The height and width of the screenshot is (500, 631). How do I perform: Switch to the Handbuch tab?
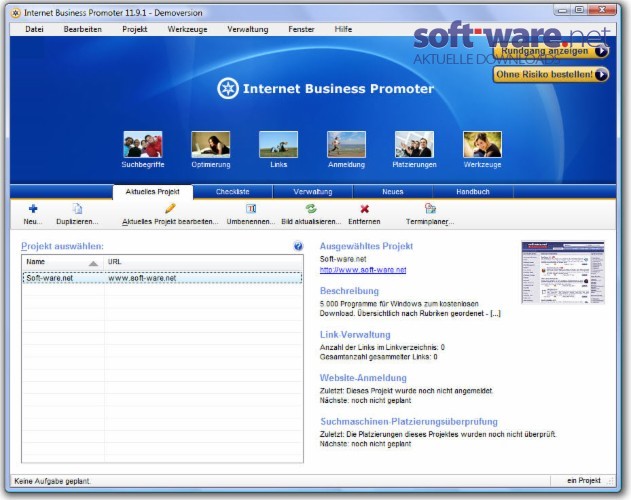coord(473,192)
